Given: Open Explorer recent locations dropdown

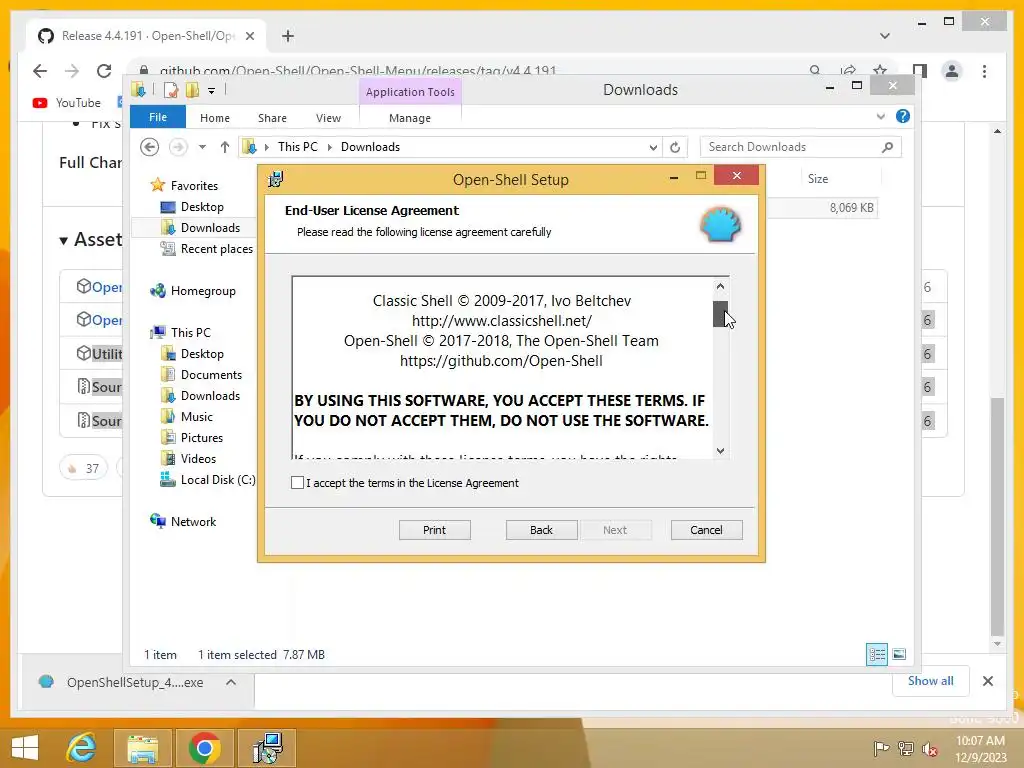Looking at the screenshot, I should (x=202, y=147).
